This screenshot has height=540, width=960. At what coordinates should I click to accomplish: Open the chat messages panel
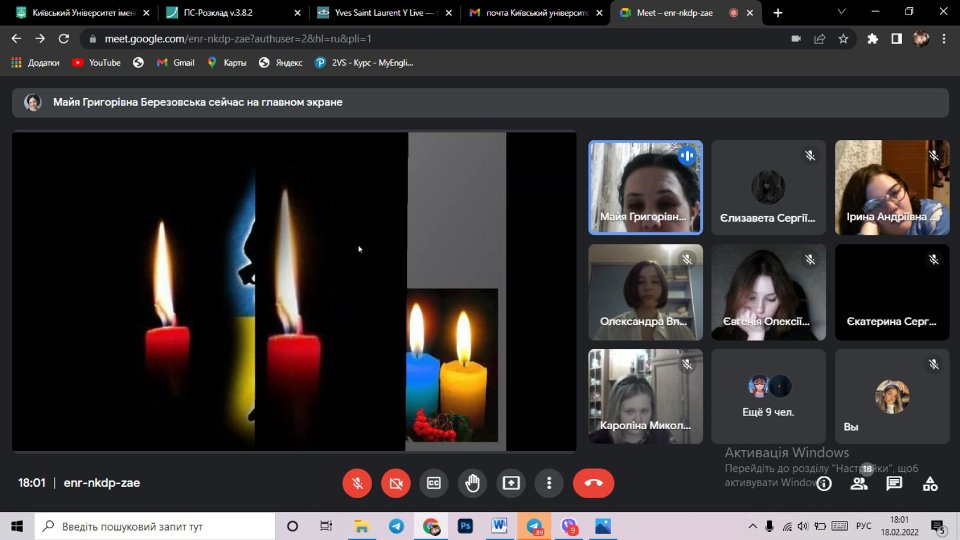pos(894,484)
